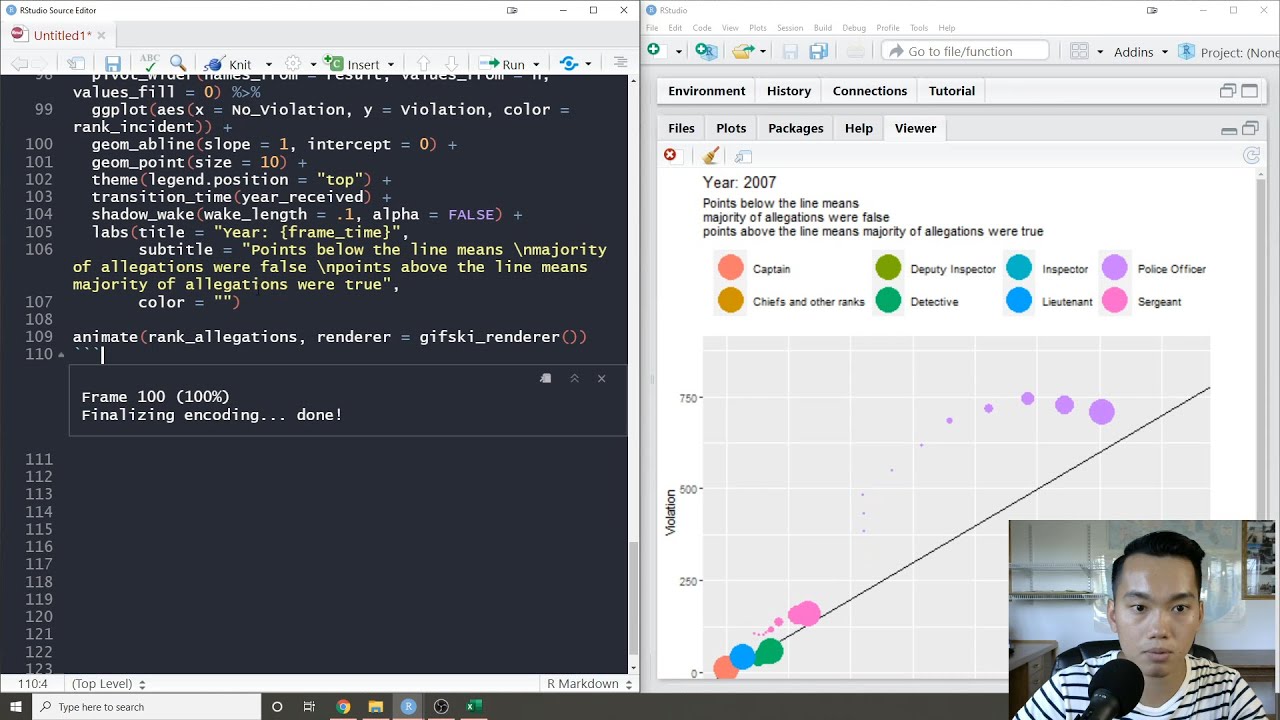Switch to the Plots tab
Image resolution: width=1280 pixels, height=720 pixels.
[x=731, y=128]
